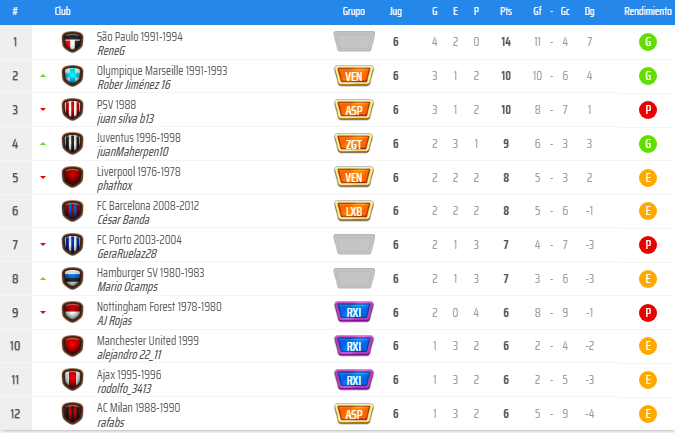This screenshot has height=433, width=675.
Task: Sort by the Rendimiento column header
Action: pyautogui.click(x=647, y=11)
